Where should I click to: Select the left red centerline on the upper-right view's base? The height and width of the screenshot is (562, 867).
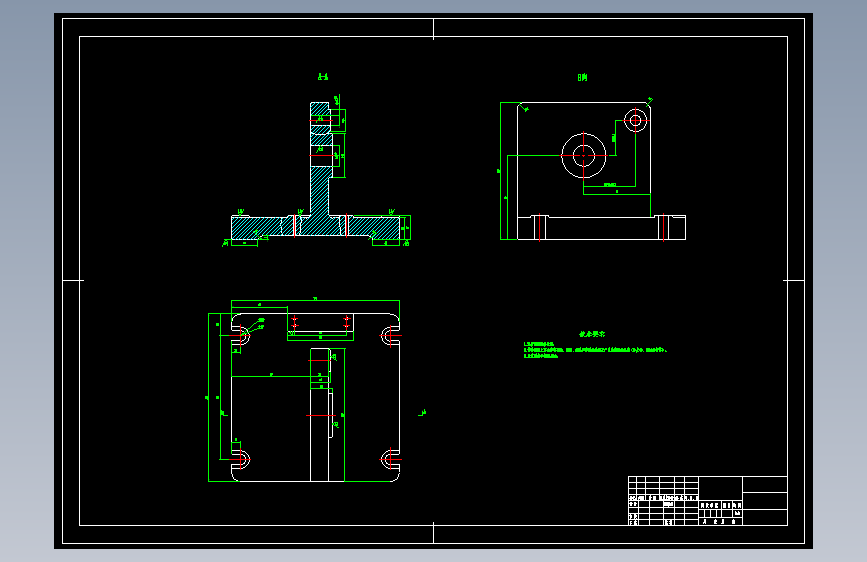point(540,227)
